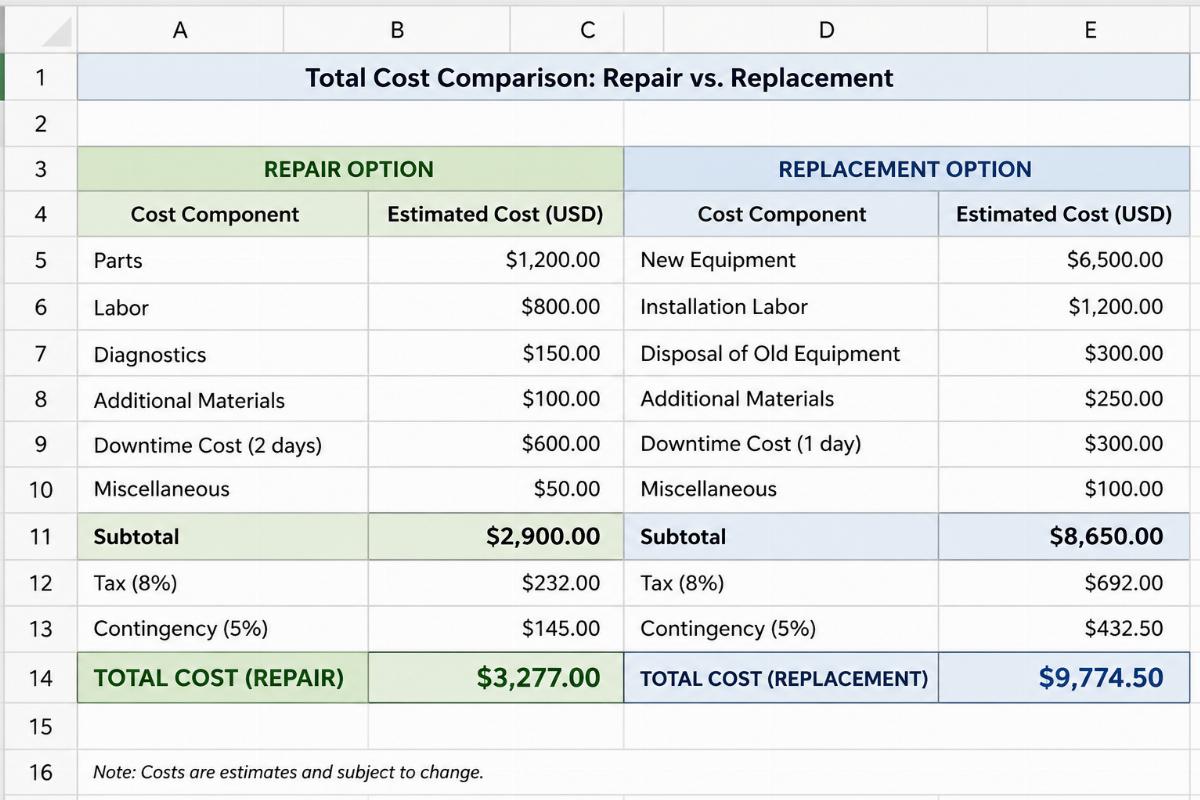Click the $100.00 repair materials cell
Viewport: 1200px width, 800px height.
pyautogui.click(x=496, y=399)
